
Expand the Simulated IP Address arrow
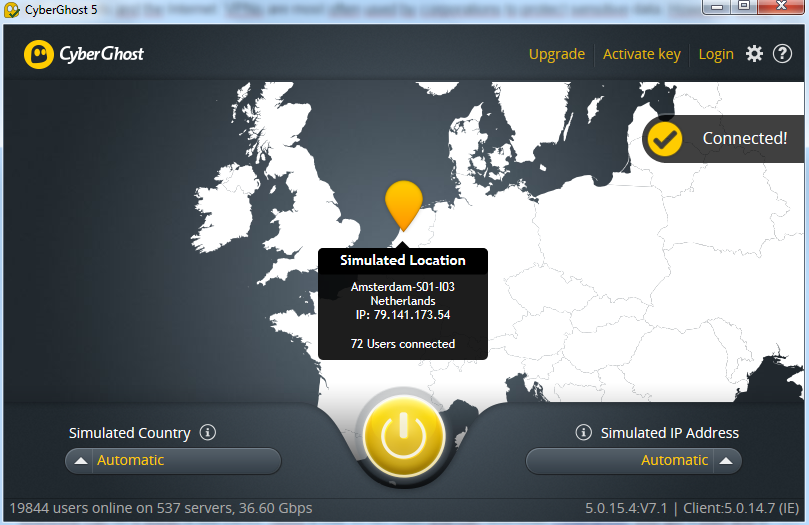click(x=726, y=461)
